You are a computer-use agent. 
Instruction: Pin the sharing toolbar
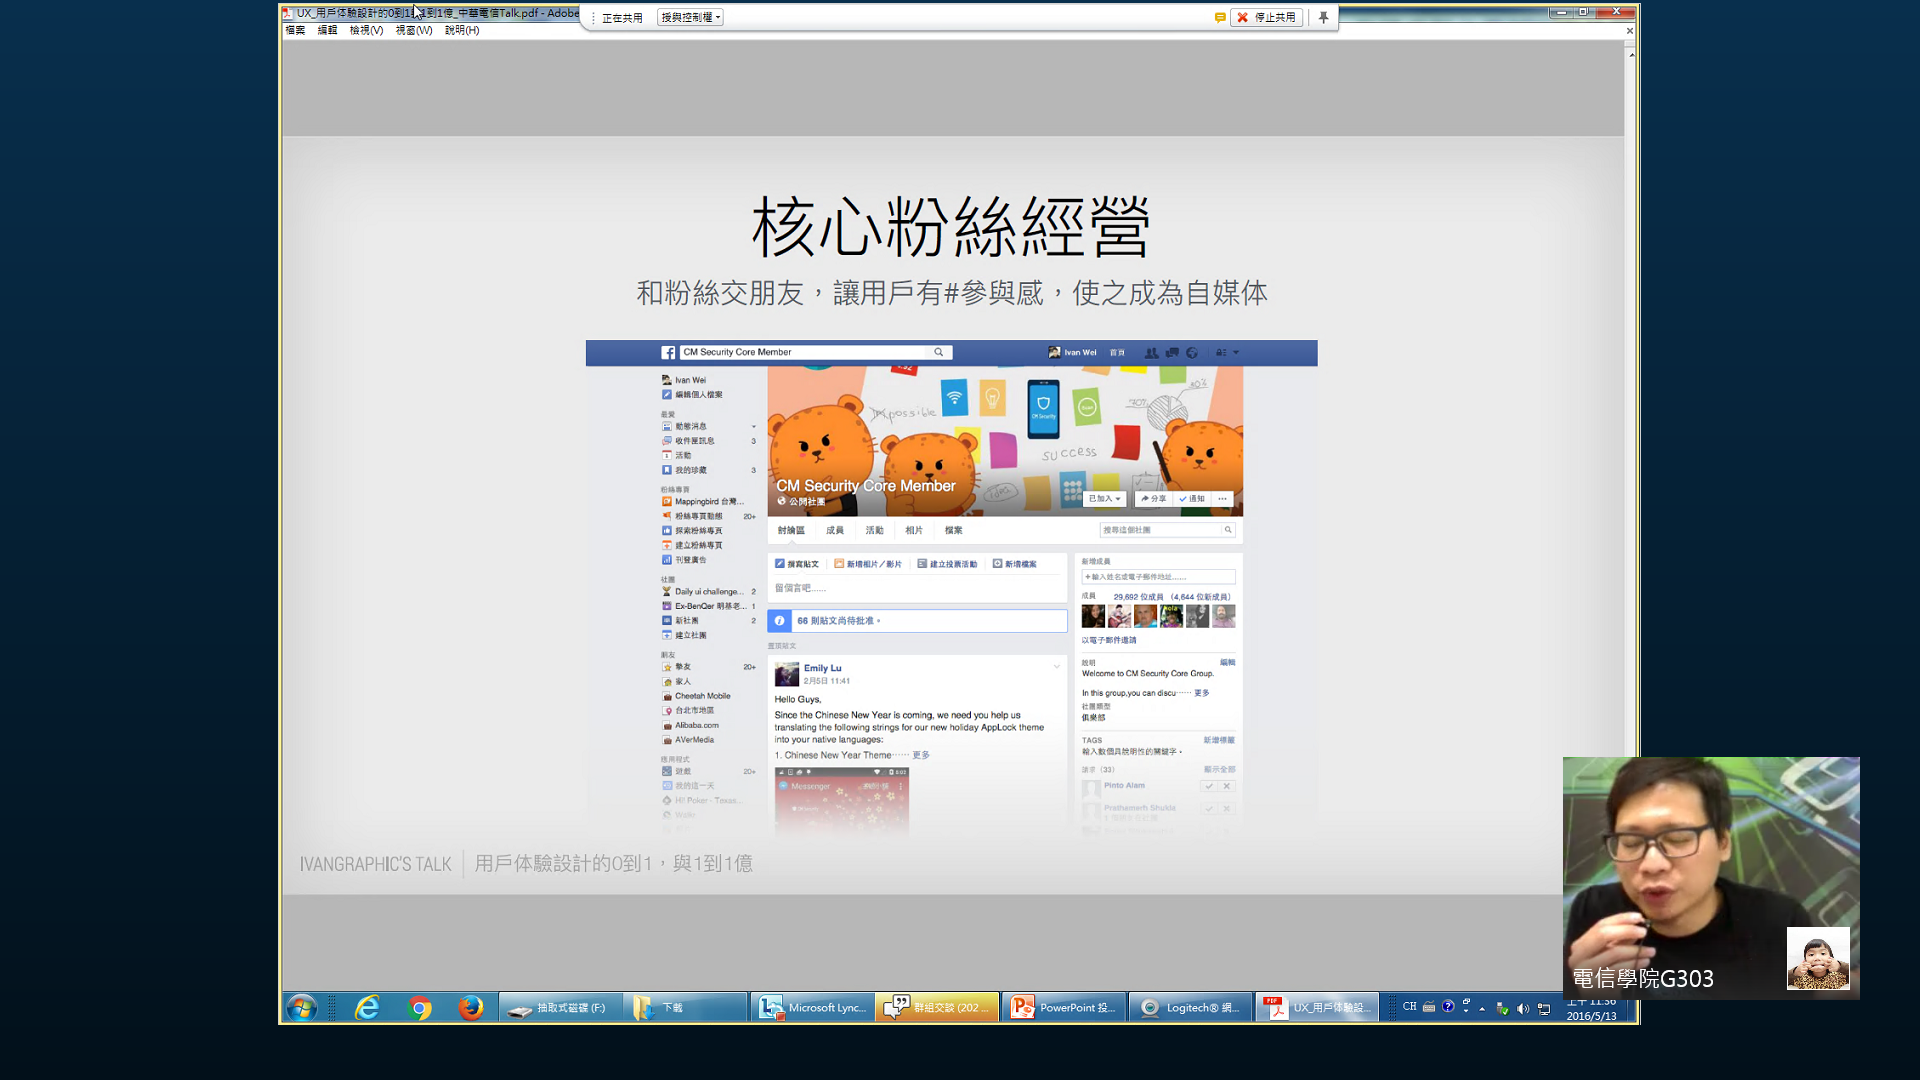[x=1323, y=17]
